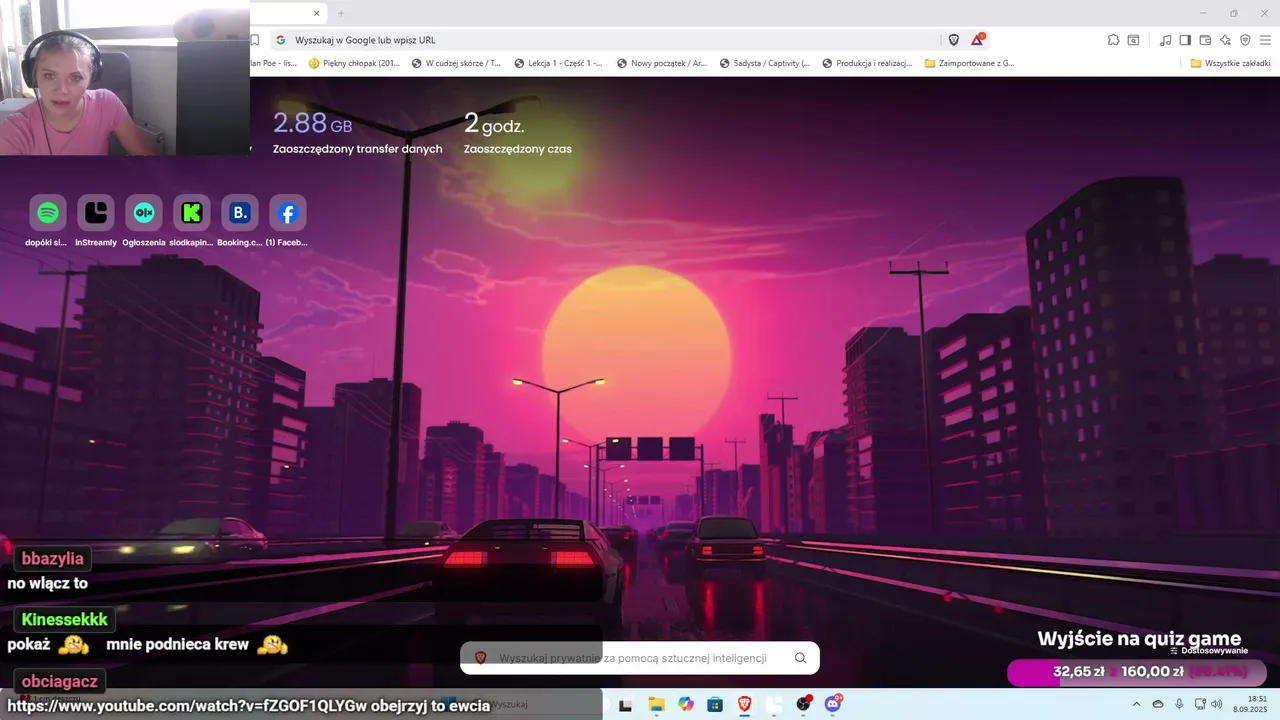Open the Facebook top-site tile
This screenshot has height=720, width=1280.
coord(288,212)
